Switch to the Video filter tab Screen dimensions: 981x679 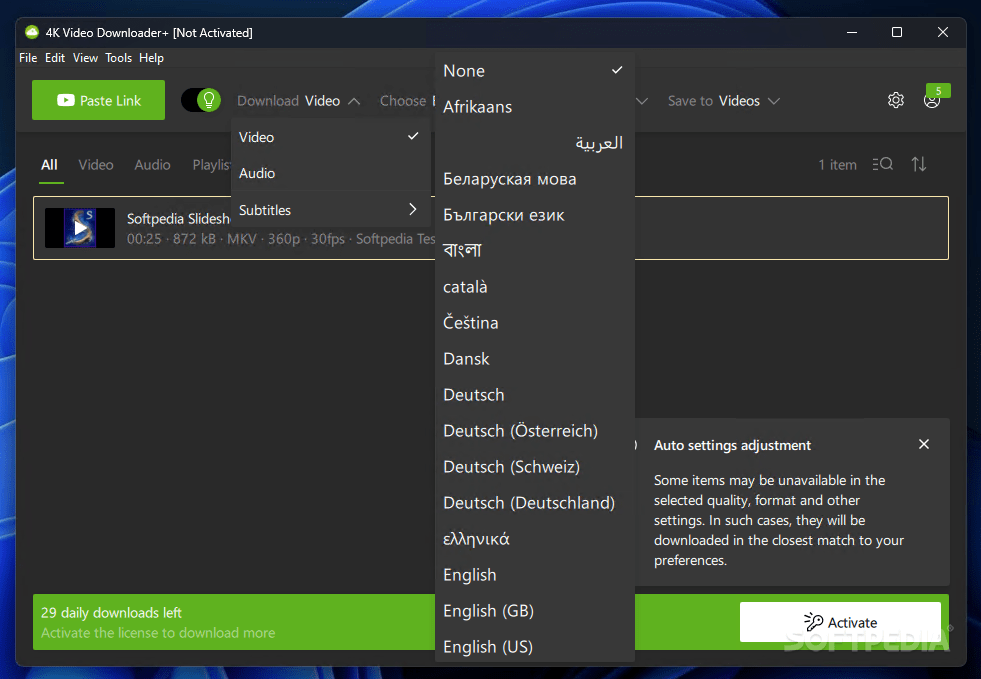96,165
